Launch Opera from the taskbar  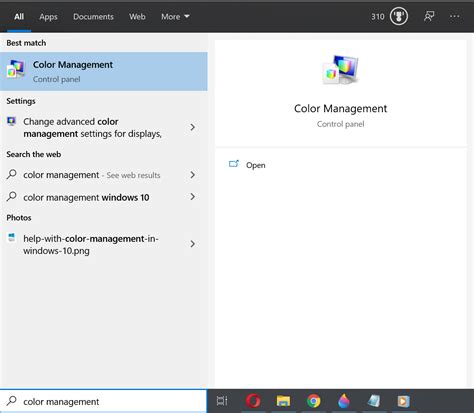click(x=253, y=401)
